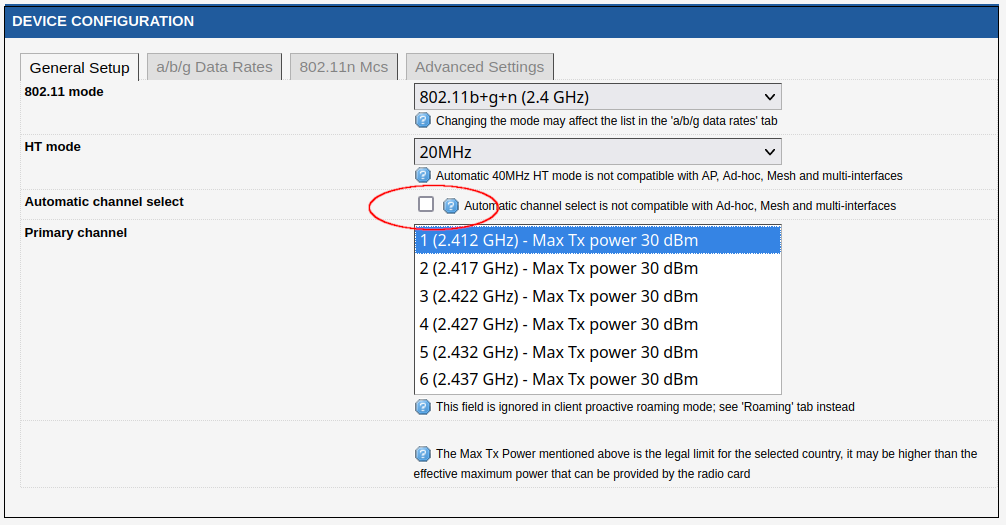Image resolution: width=1006 pixels, height=525 pixels.
Task: Select channel 4 (2.427 GHz) entry
Action: coord(597,324)
